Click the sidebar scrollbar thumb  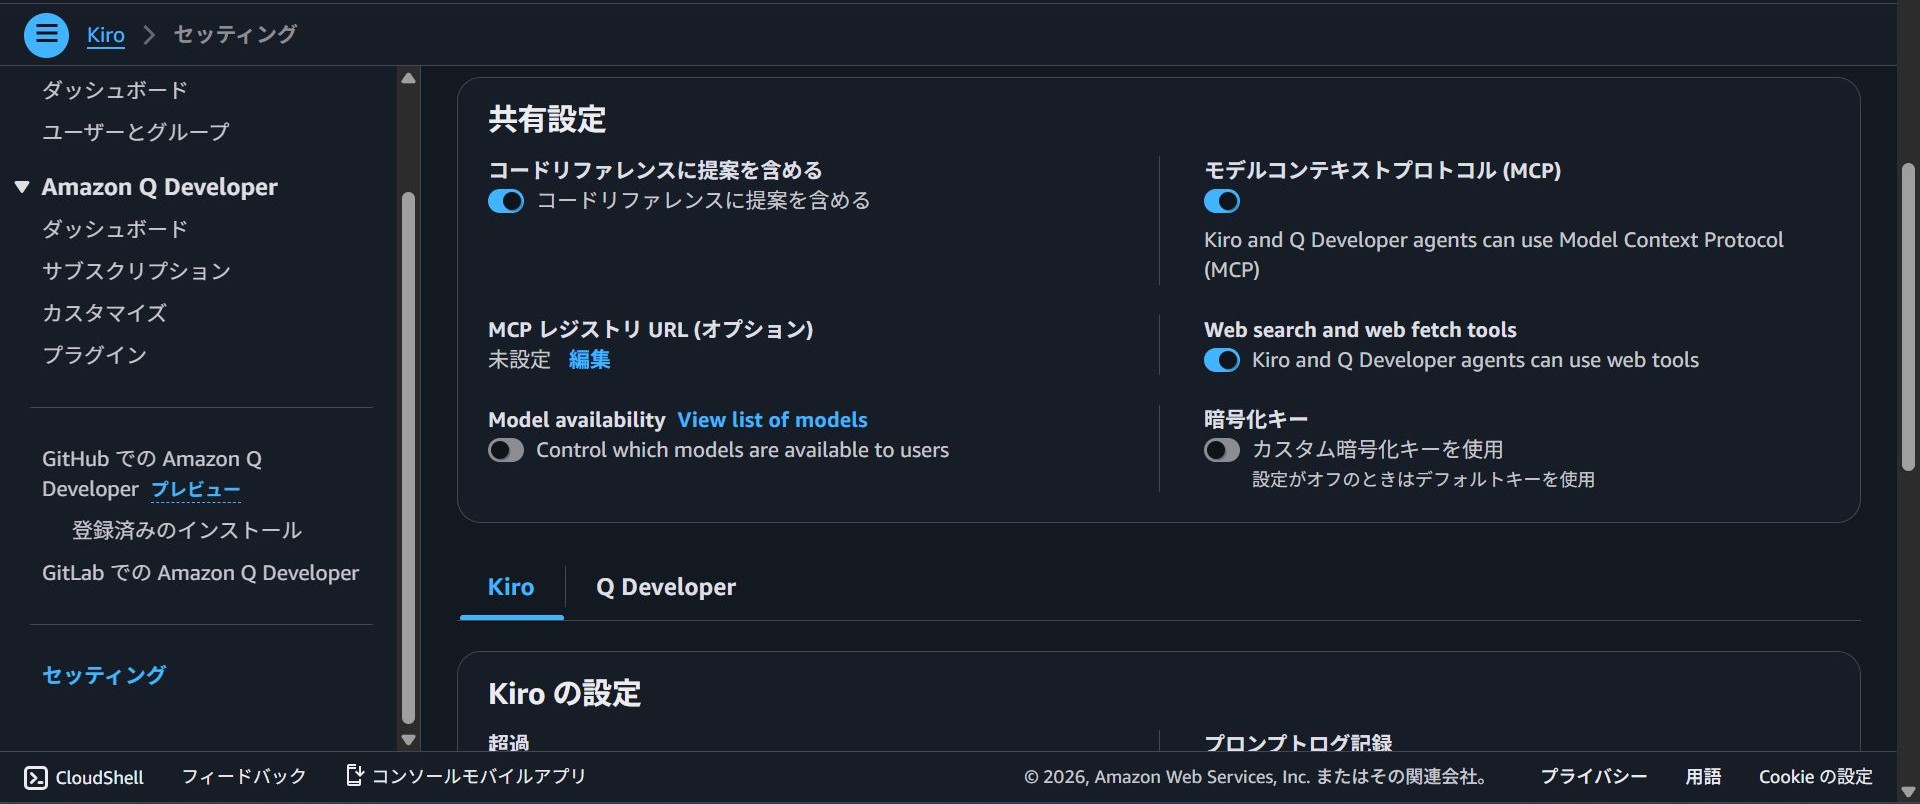[x=408, y=457]
